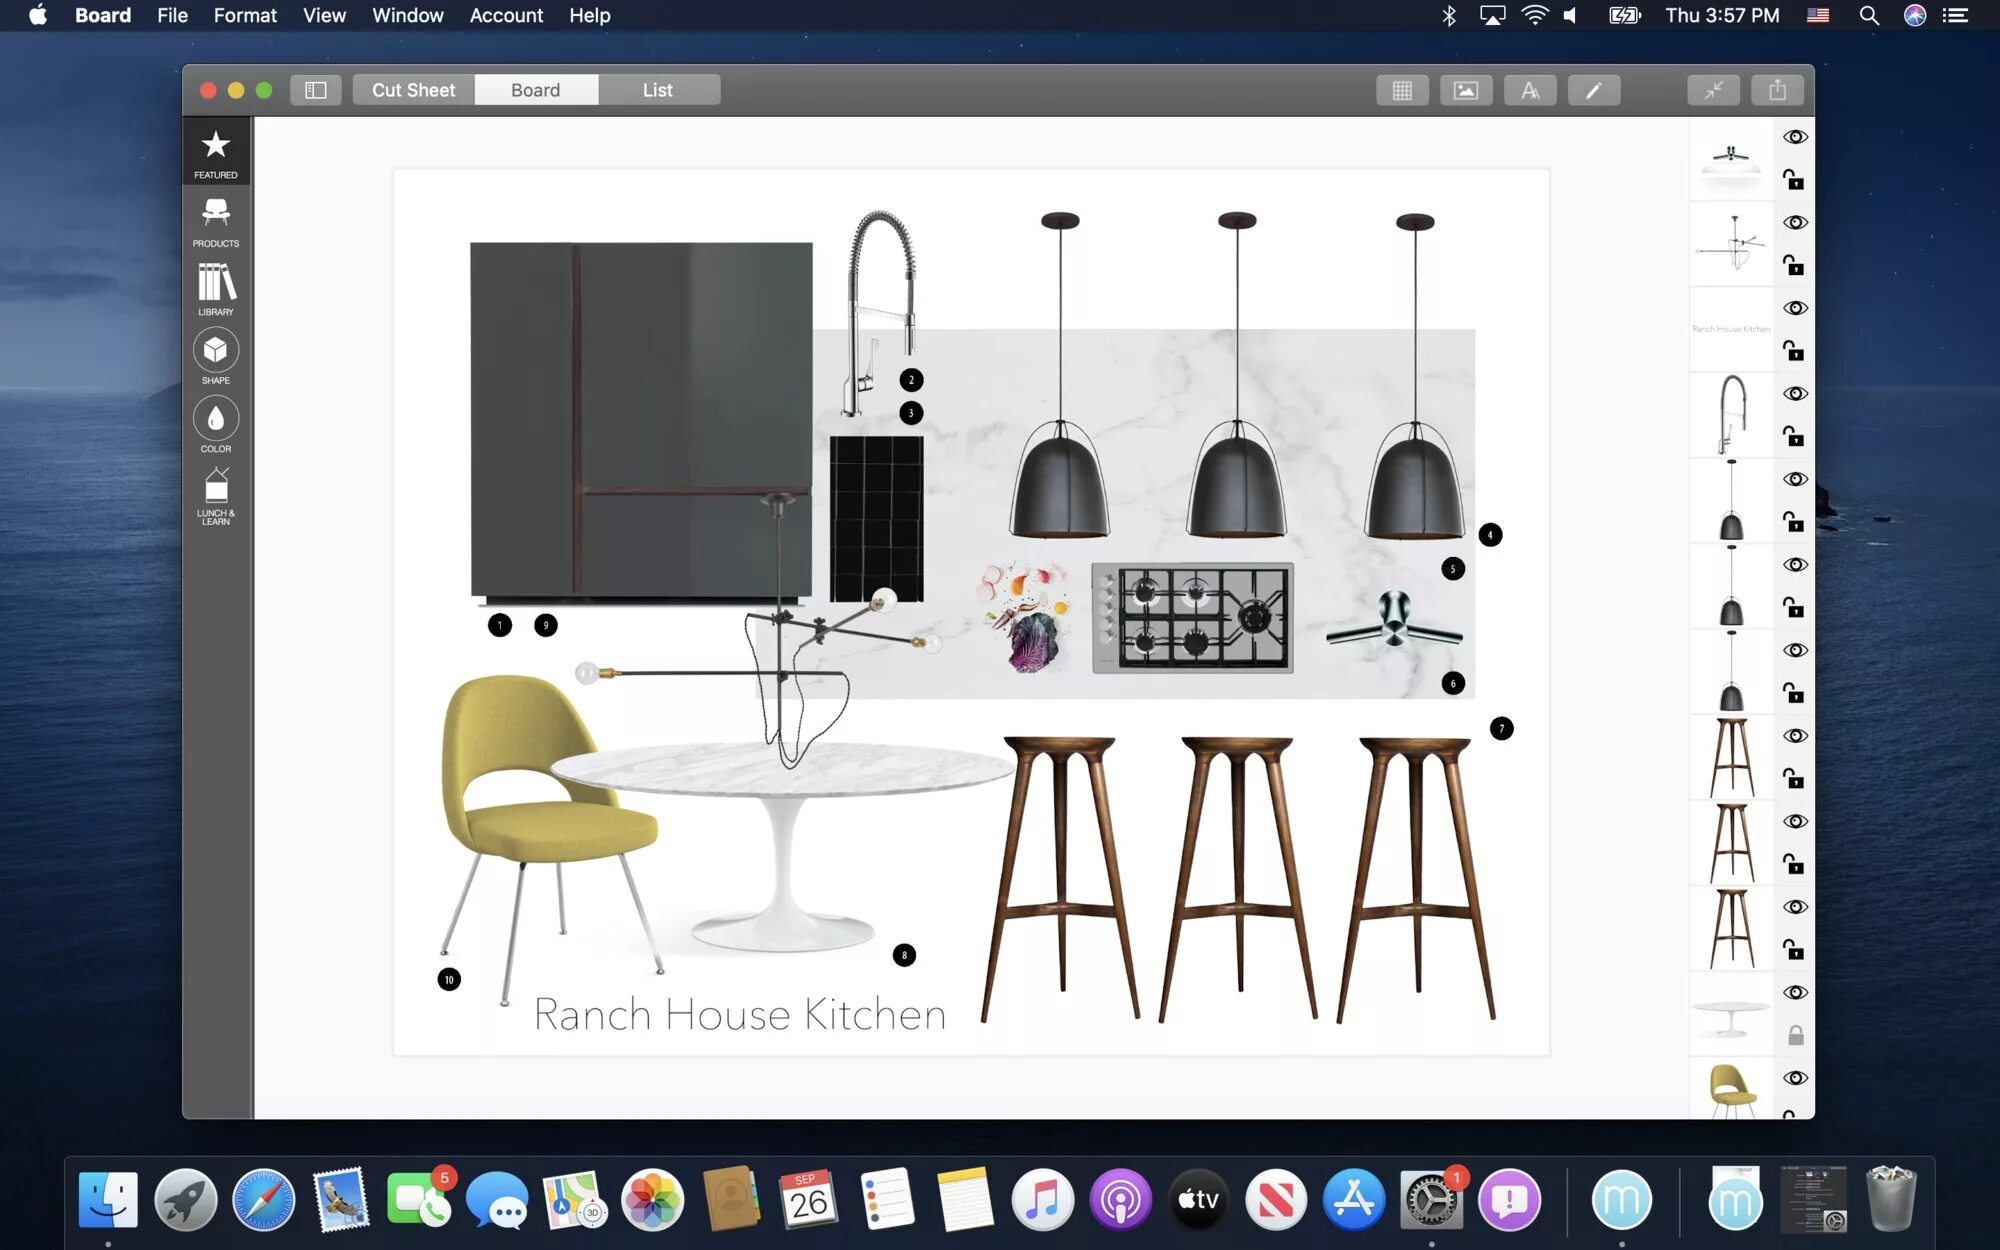Open Lunch & Learn section
This screenshot has width=2000, height=1250.
215,495
